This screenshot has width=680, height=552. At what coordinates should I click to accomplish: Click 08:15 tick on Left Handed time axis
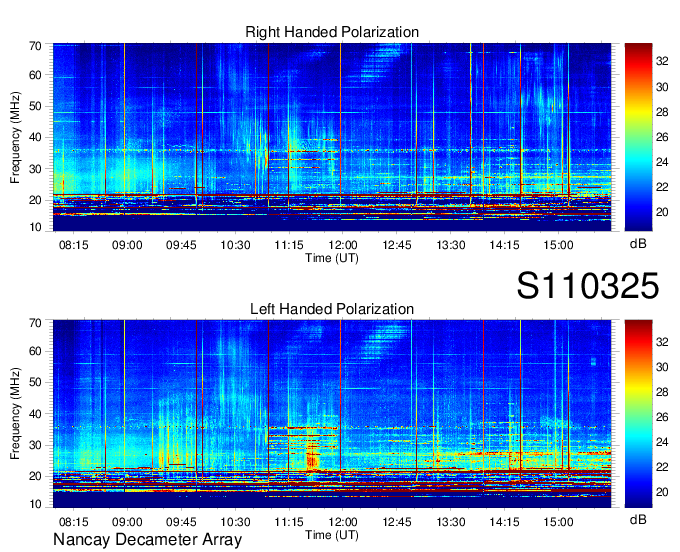point(73,522)
